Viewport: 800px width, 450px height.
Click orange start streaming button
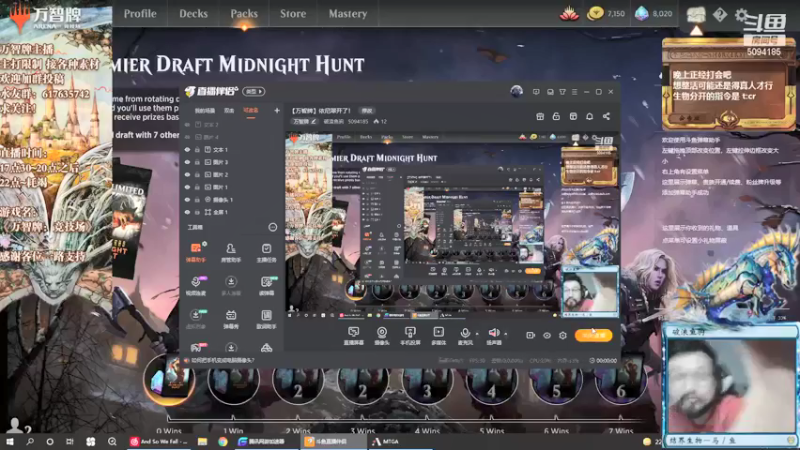pos(593,335)
